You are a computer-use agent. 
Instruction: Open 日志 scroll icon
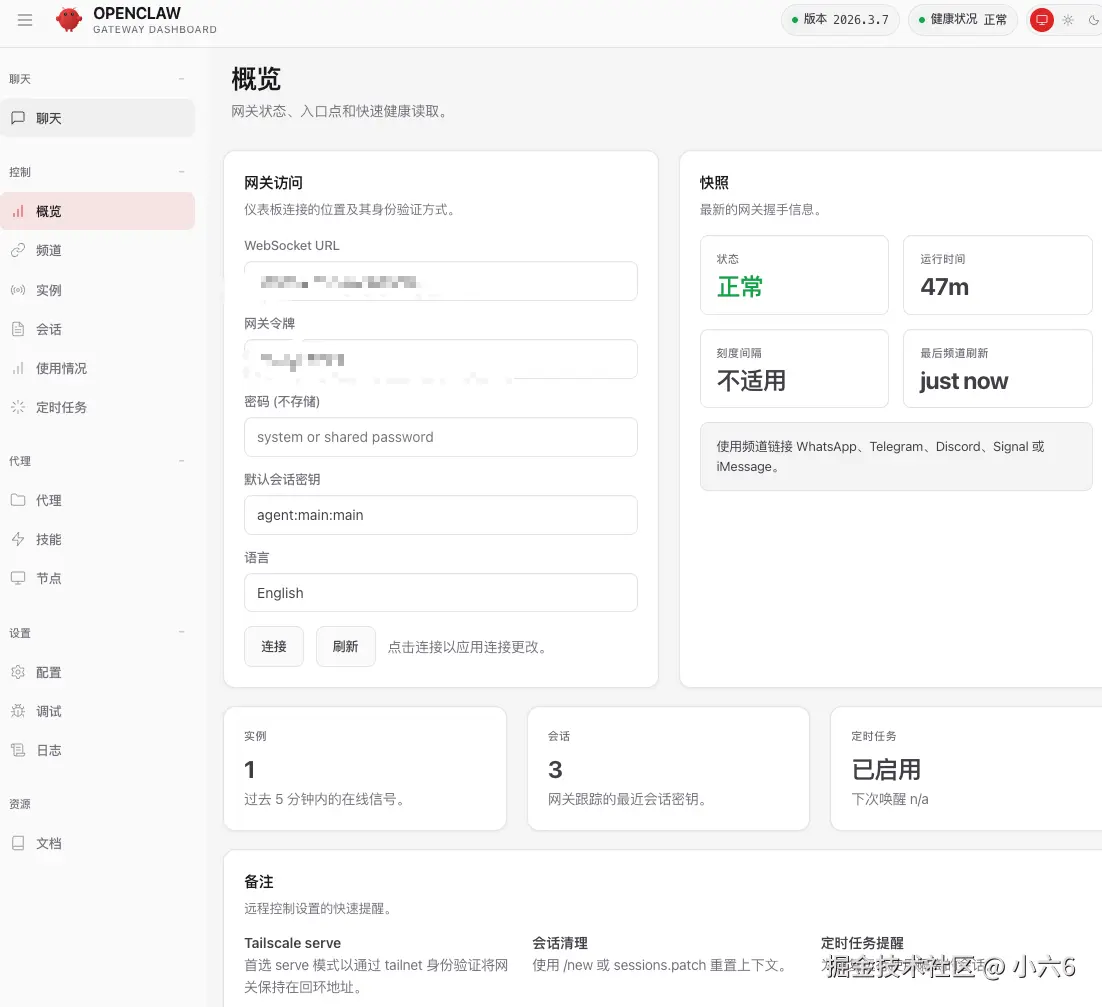[x=18, y=750]
